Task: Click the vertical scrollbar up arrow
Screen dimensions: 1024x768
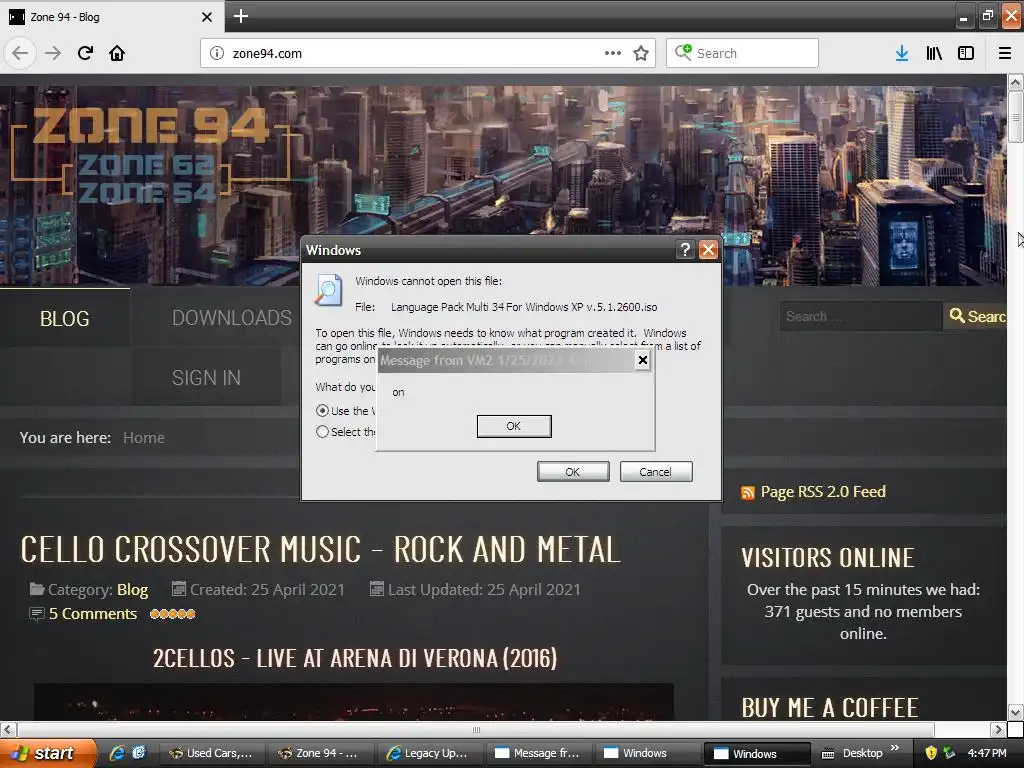Action: tap(1015, 82)
